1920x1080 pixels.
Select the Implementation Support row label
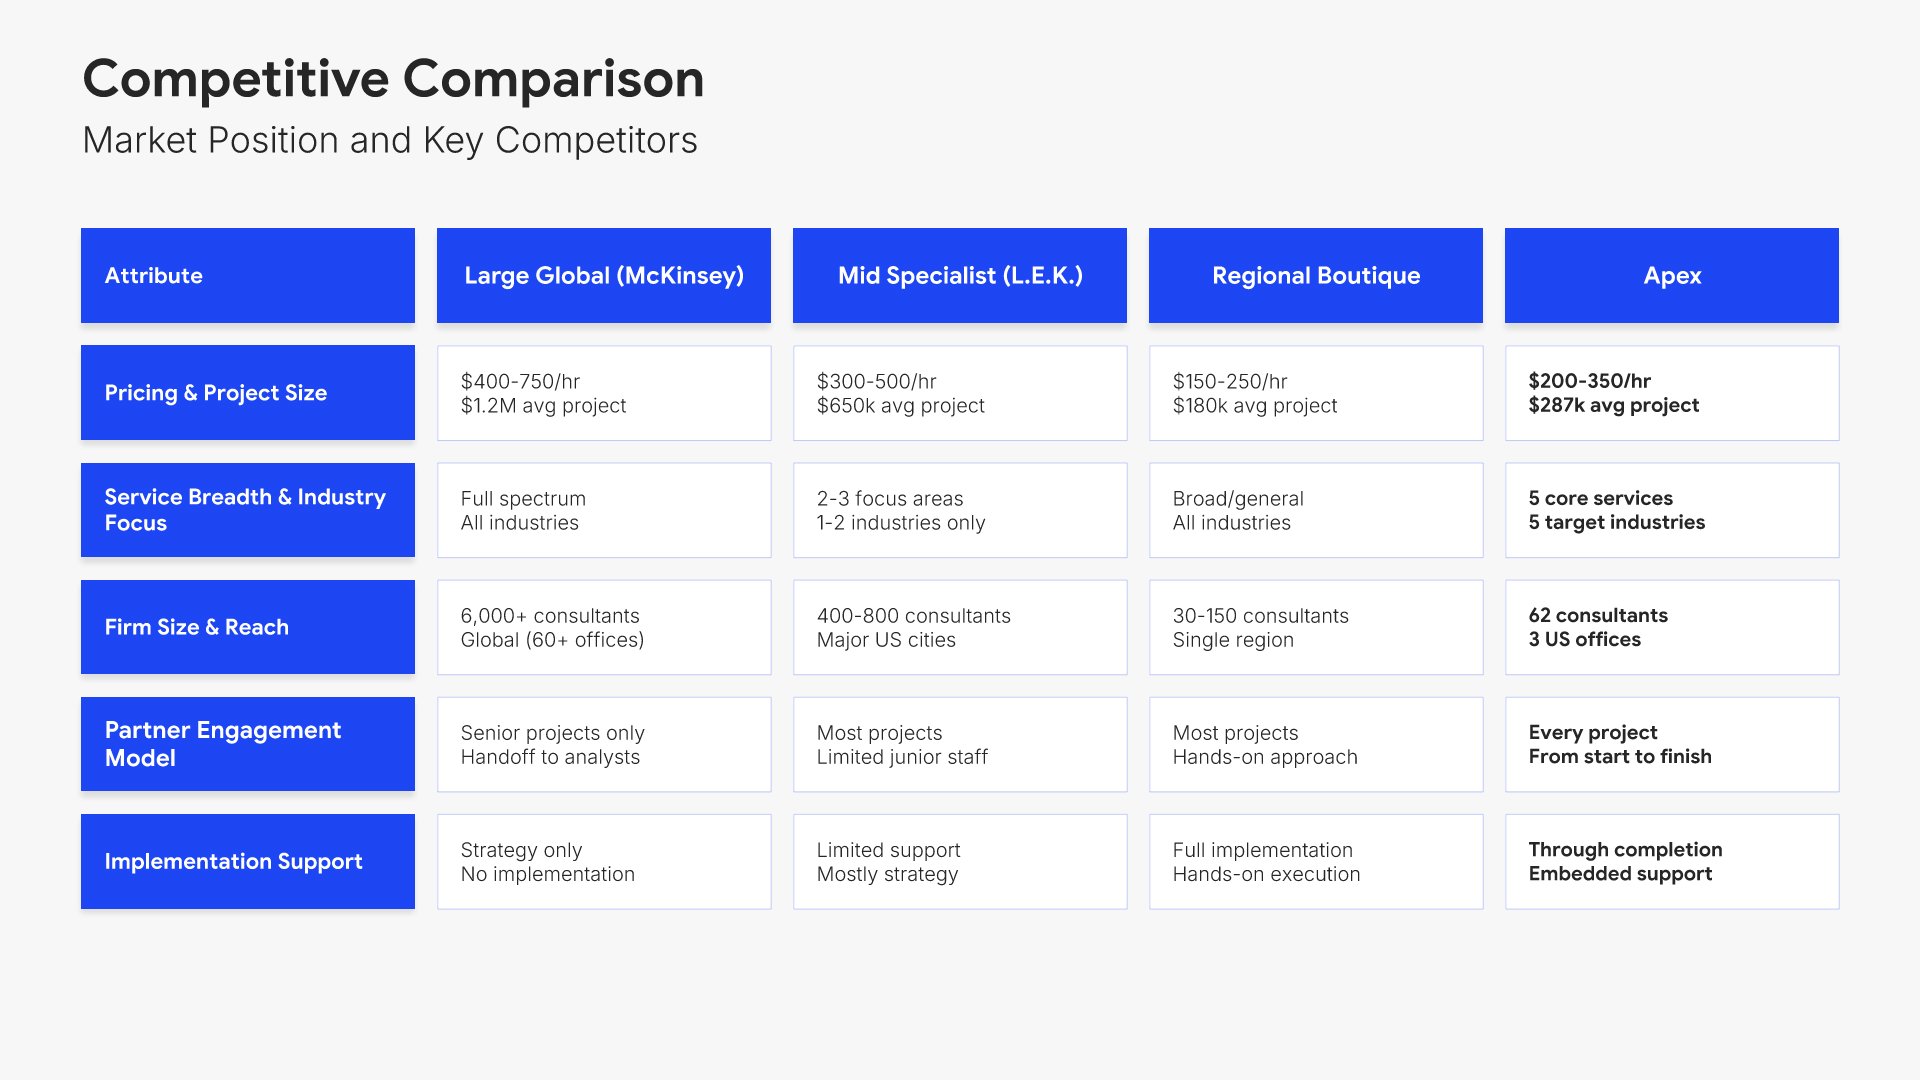[x=247, y=861]
